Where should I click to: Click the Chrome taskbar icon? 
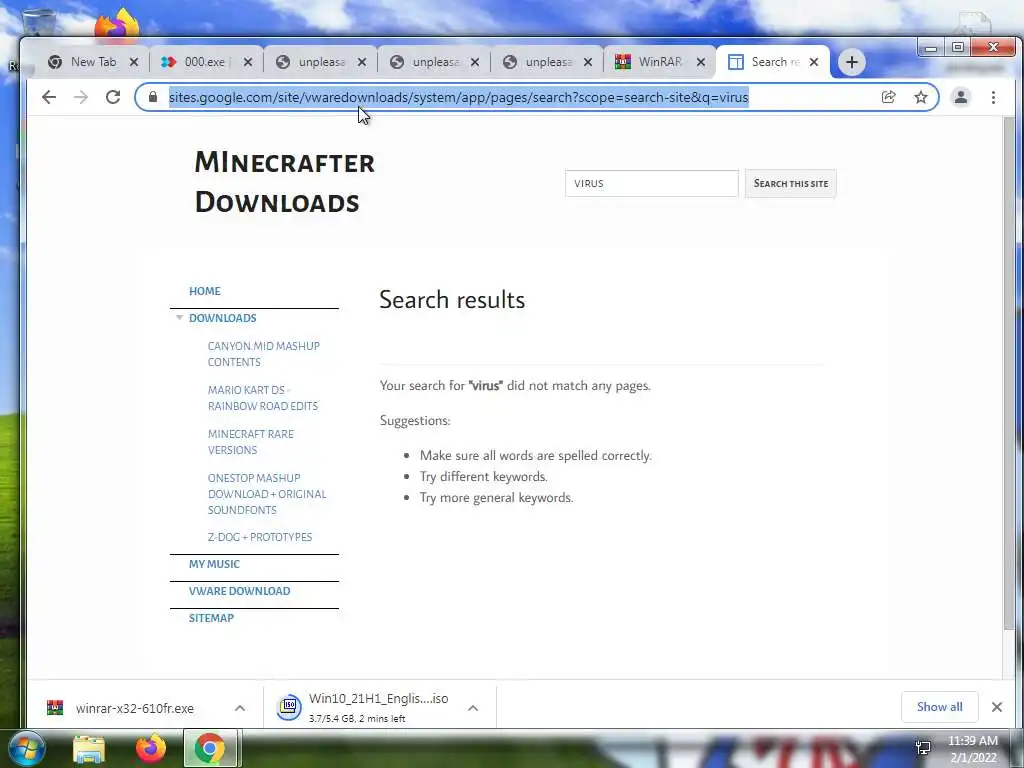tap(209, 748)
